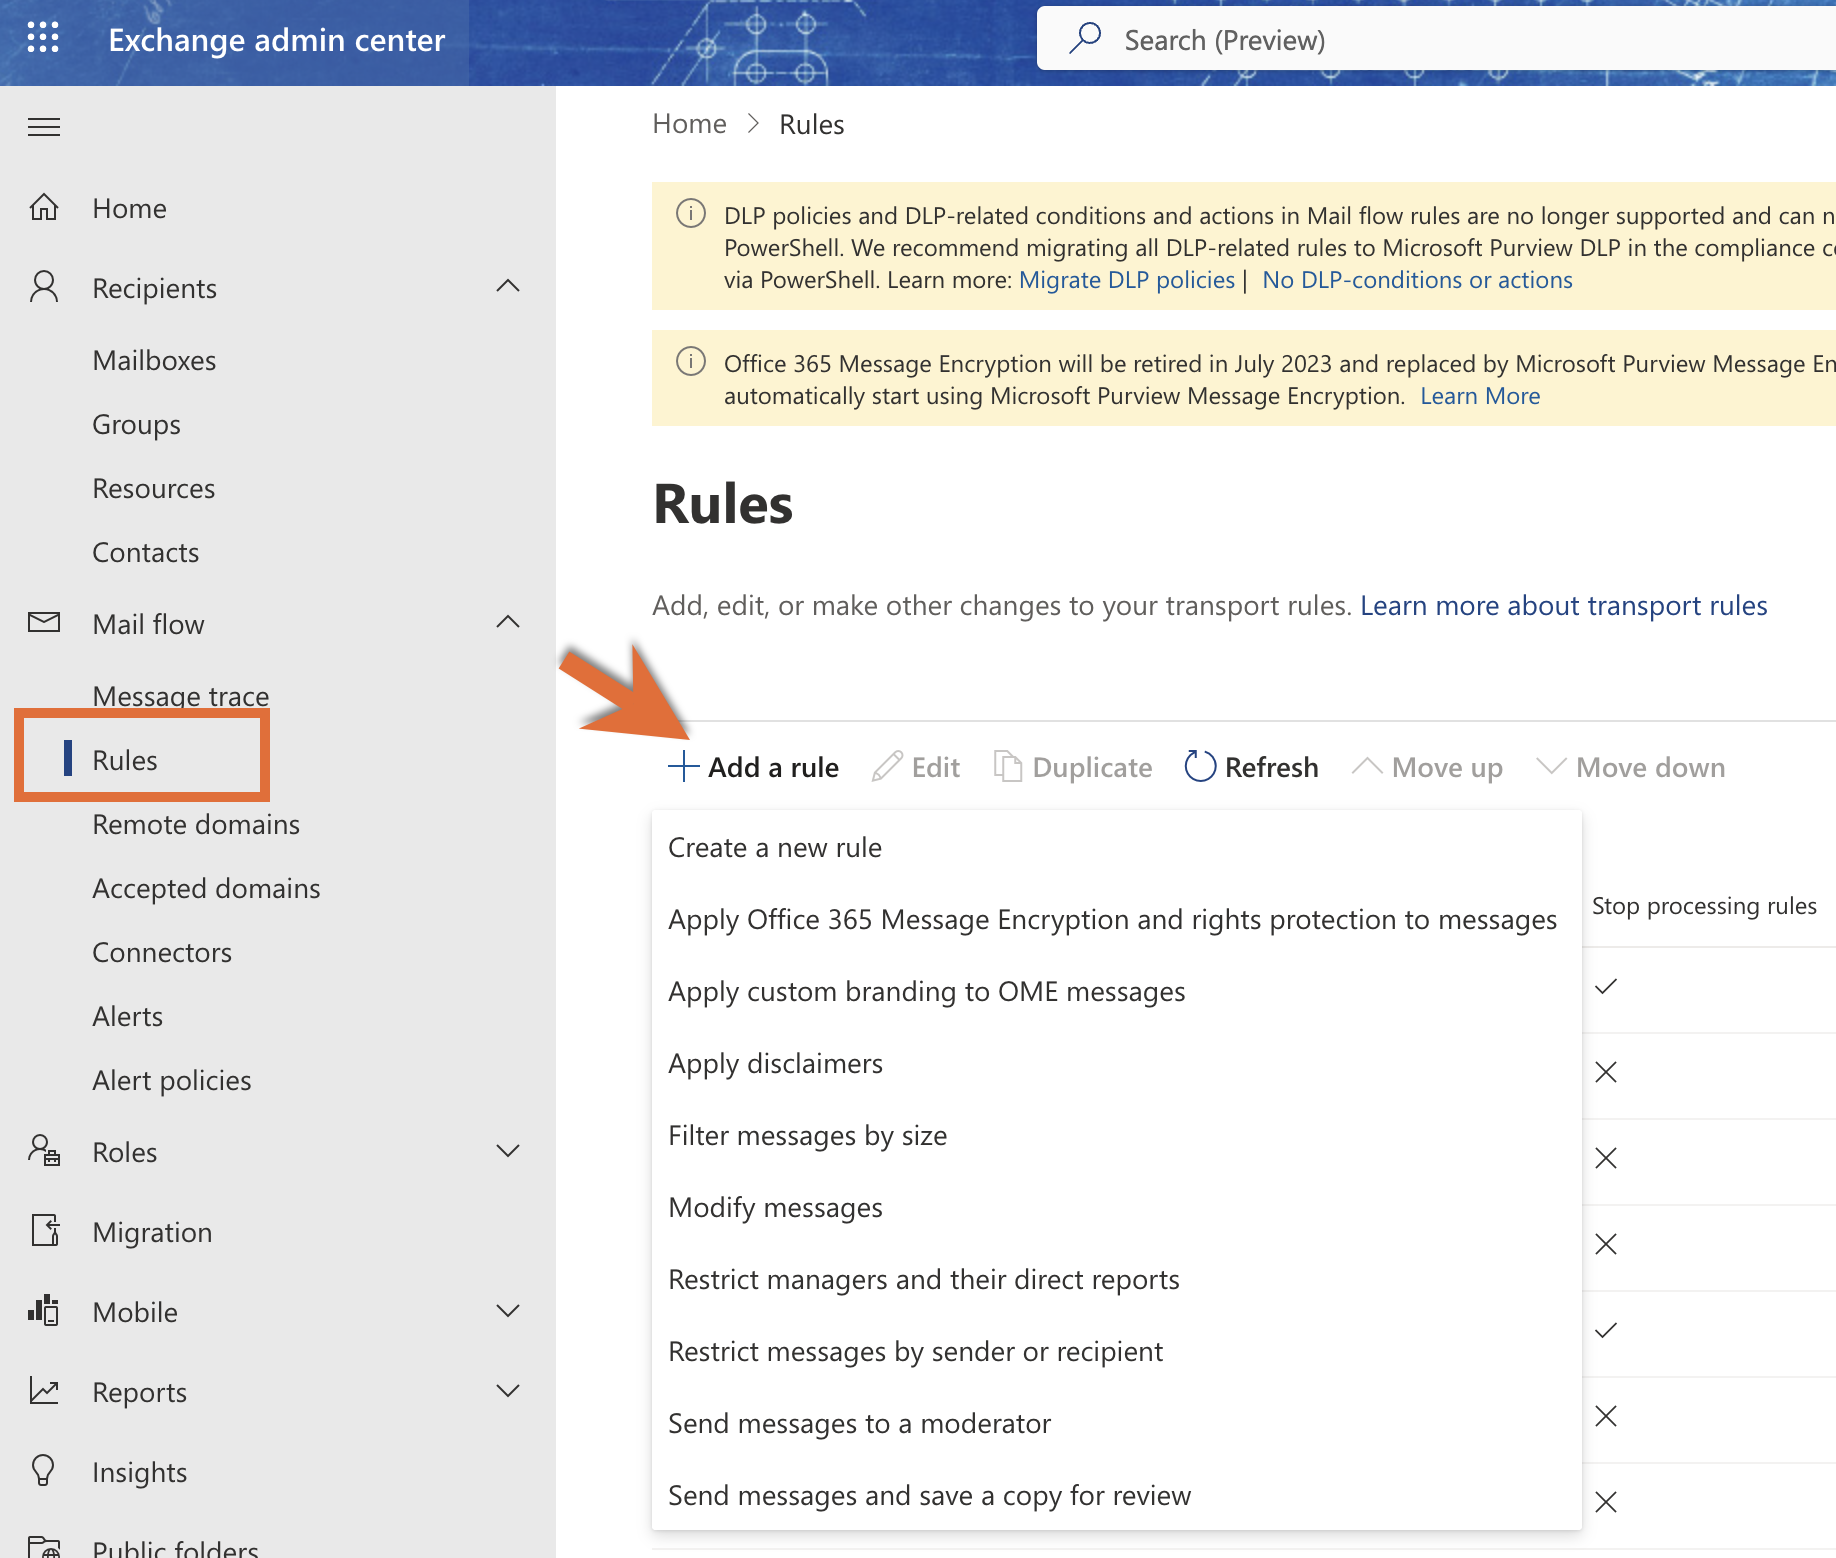Click the Migrate DLP policies link
The height and width of the screenshot is (1558, 1836).
[x=1126, y=279]
